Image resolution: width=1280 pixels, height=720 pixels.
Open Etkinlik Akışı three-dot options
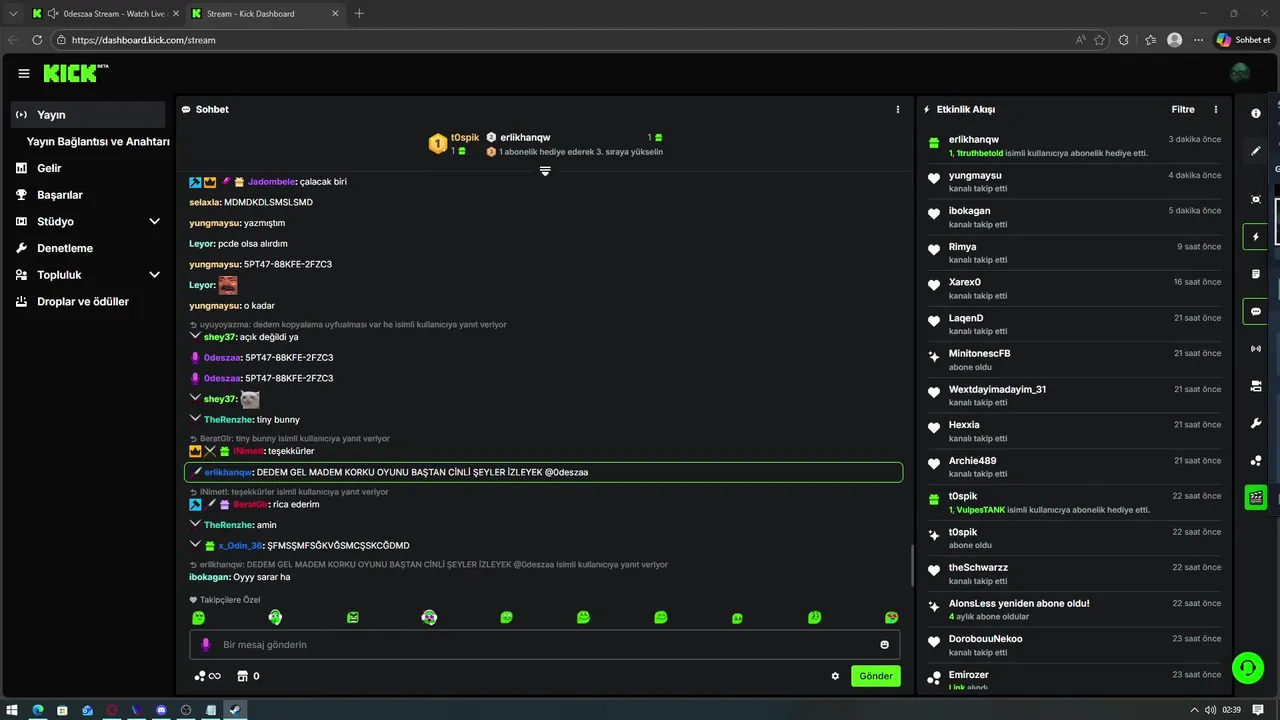pyautogui.click(x=1216, y=109)
